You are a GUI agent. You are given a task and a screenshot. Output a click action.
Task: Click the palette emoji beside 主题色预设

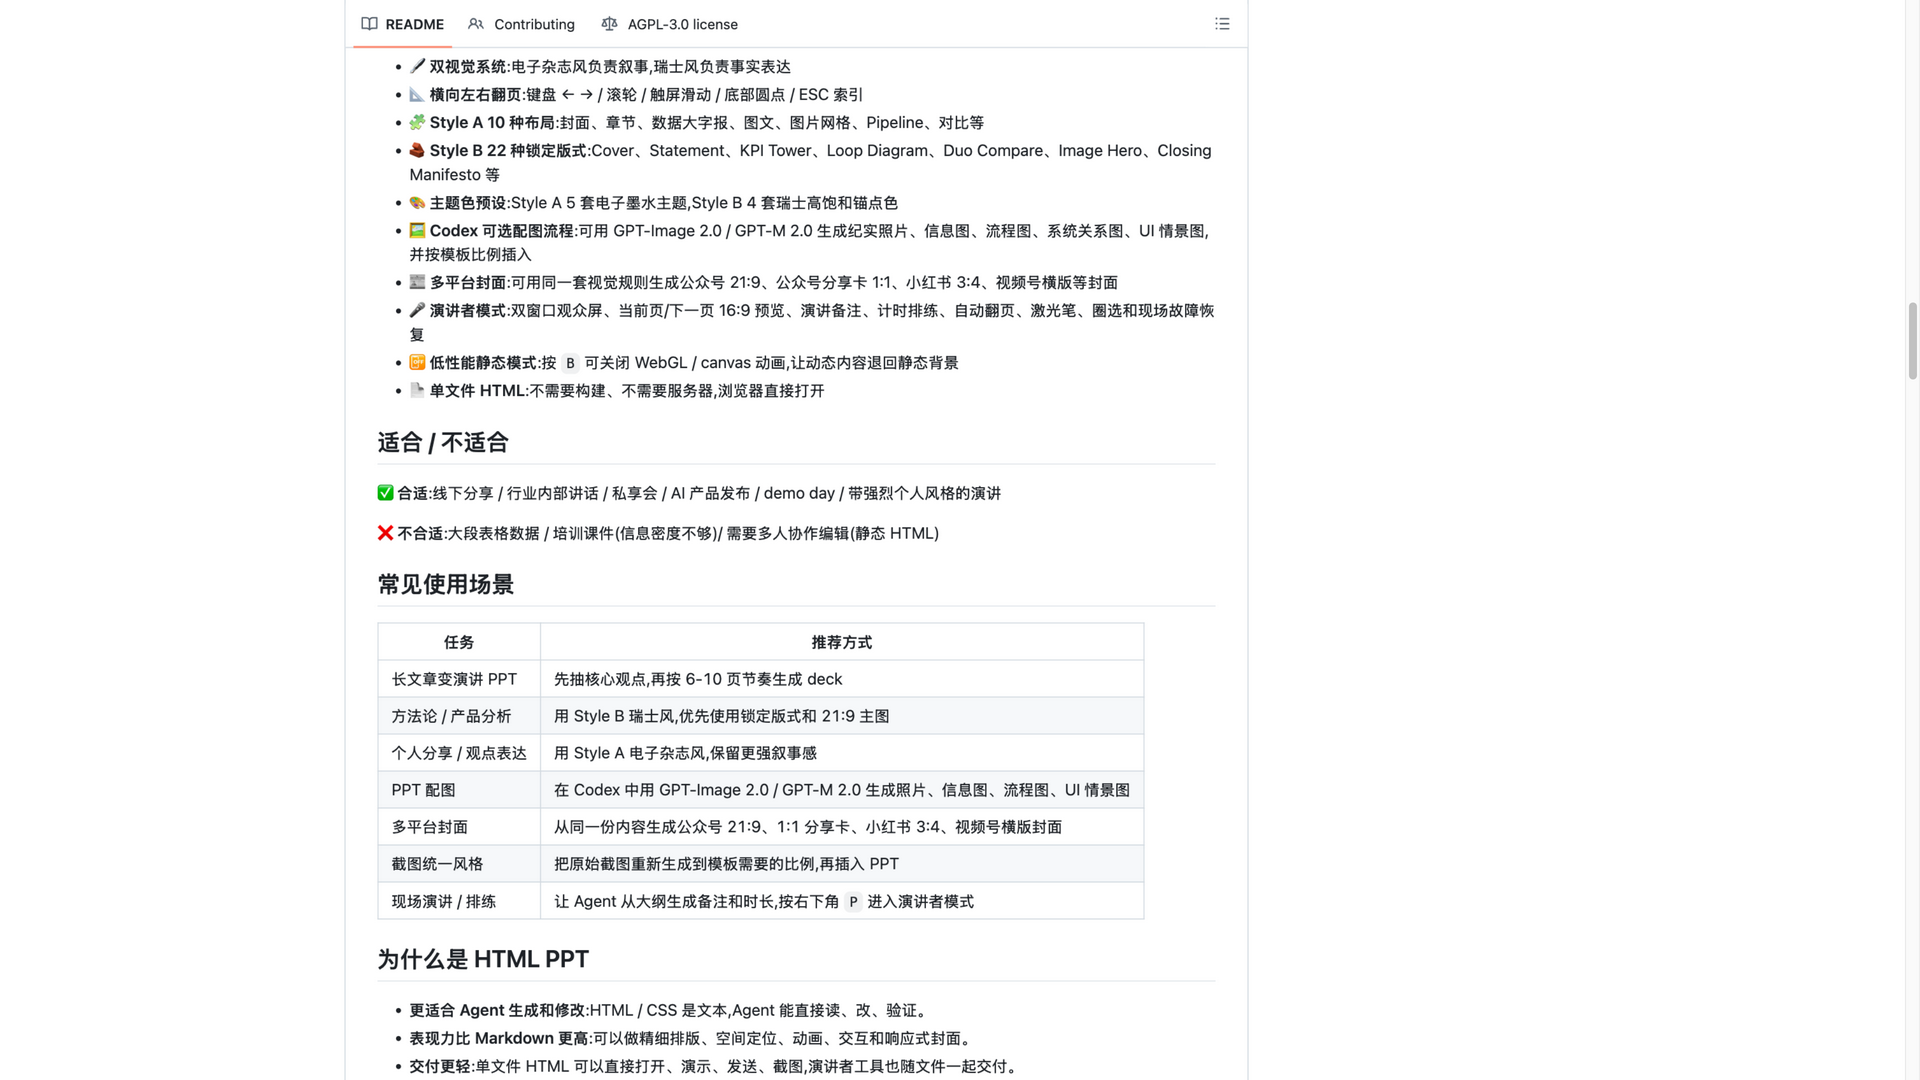coord(417,202)
